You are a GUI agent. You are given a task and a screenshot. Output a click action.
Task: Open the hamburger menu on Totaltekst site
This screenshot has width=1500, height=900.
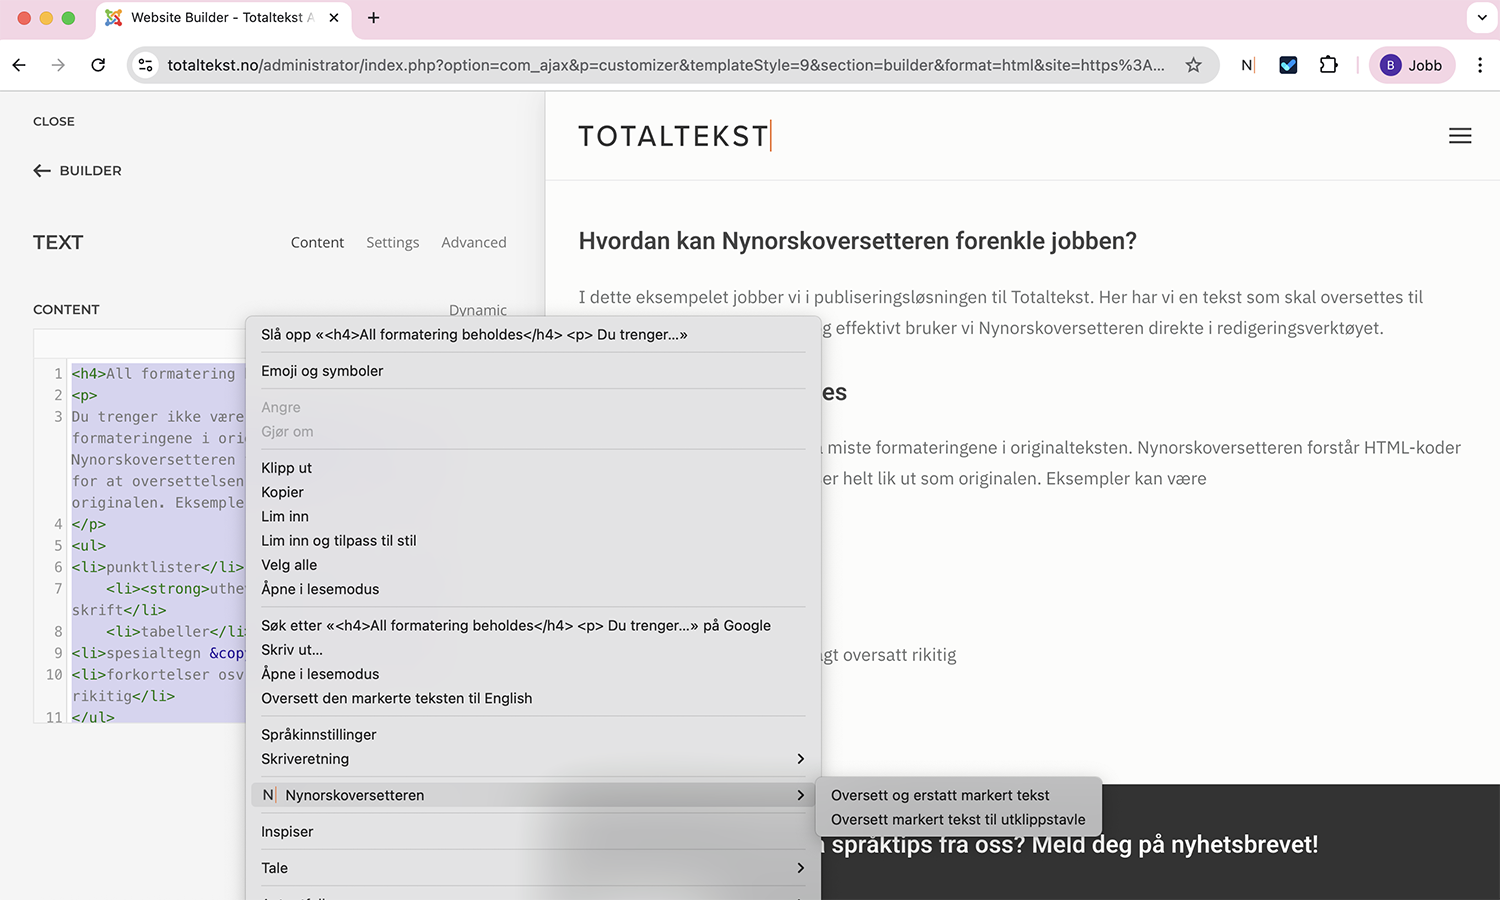1459,136
